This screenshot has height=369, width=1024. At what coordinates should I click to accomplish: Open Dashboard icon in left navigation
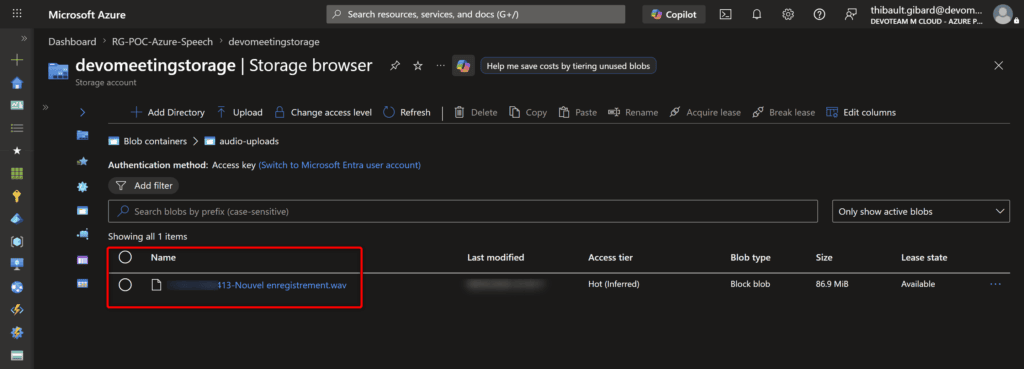(x=18, y=105)
